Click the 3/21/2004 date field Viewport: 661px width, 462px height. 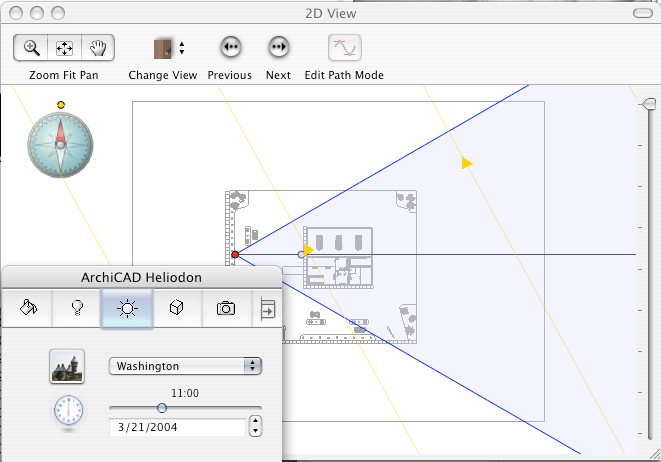pos(176,427)
